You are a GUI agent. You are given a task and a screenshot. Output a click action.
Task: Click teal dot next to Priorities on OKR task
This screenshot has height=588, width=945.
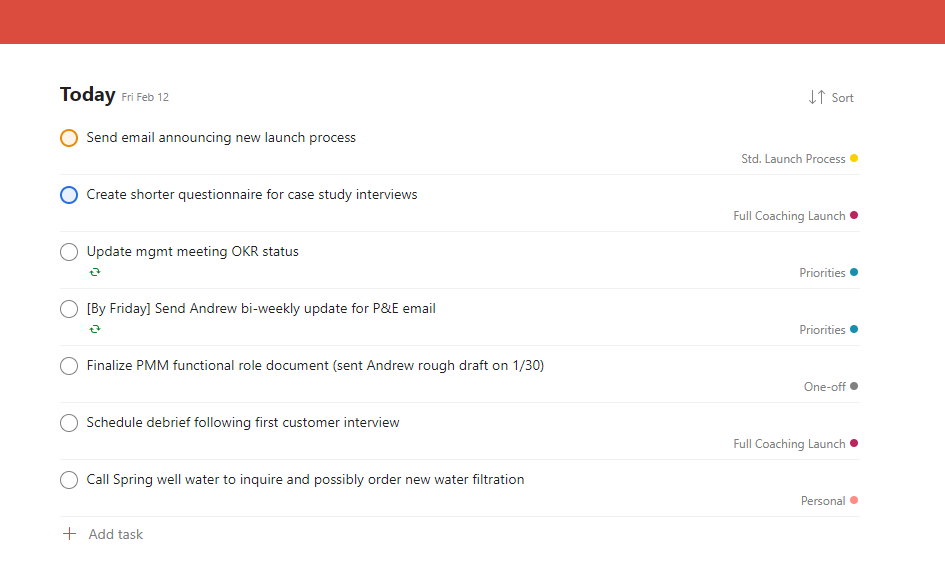854,272
